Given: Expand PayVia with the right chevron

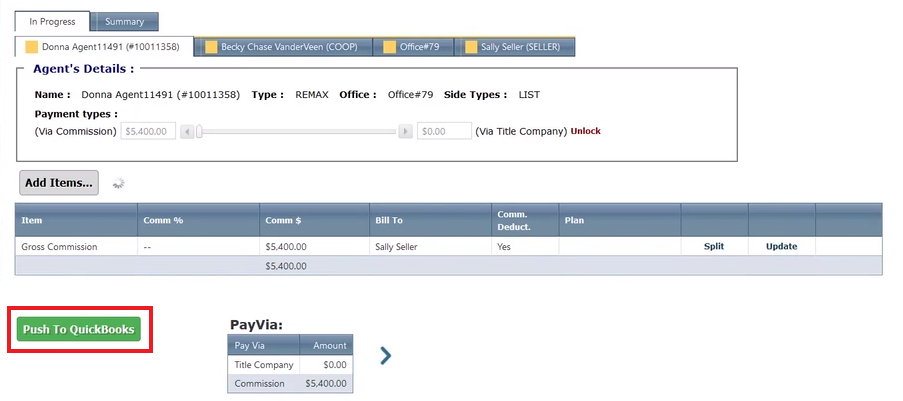Looking at the screenshot, I should point(386,355).
